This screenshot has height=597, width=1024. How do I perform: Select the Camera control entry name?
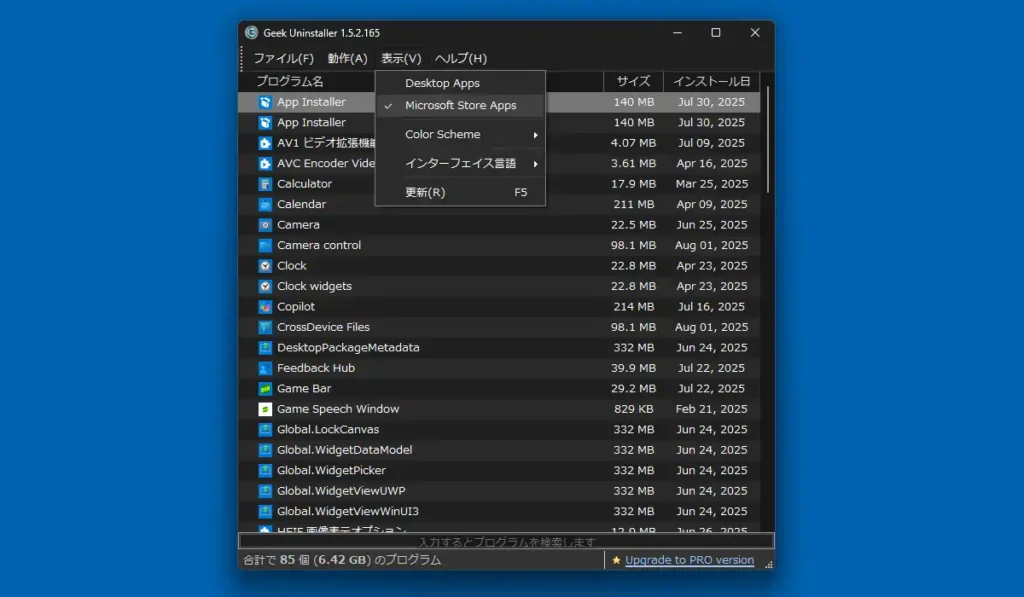319,246
